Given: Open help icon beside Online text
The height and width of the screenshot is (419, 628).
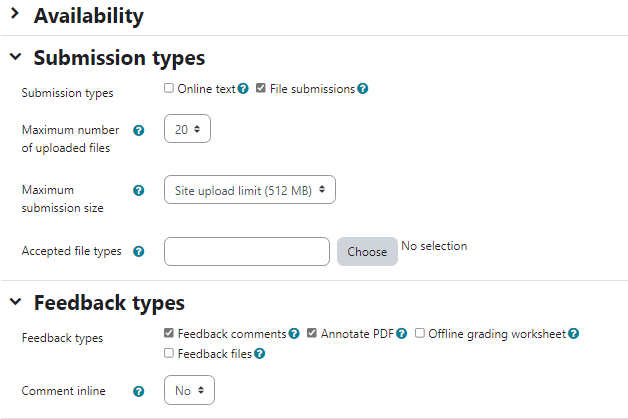Looking at the screenshot, I should point(243,89).
